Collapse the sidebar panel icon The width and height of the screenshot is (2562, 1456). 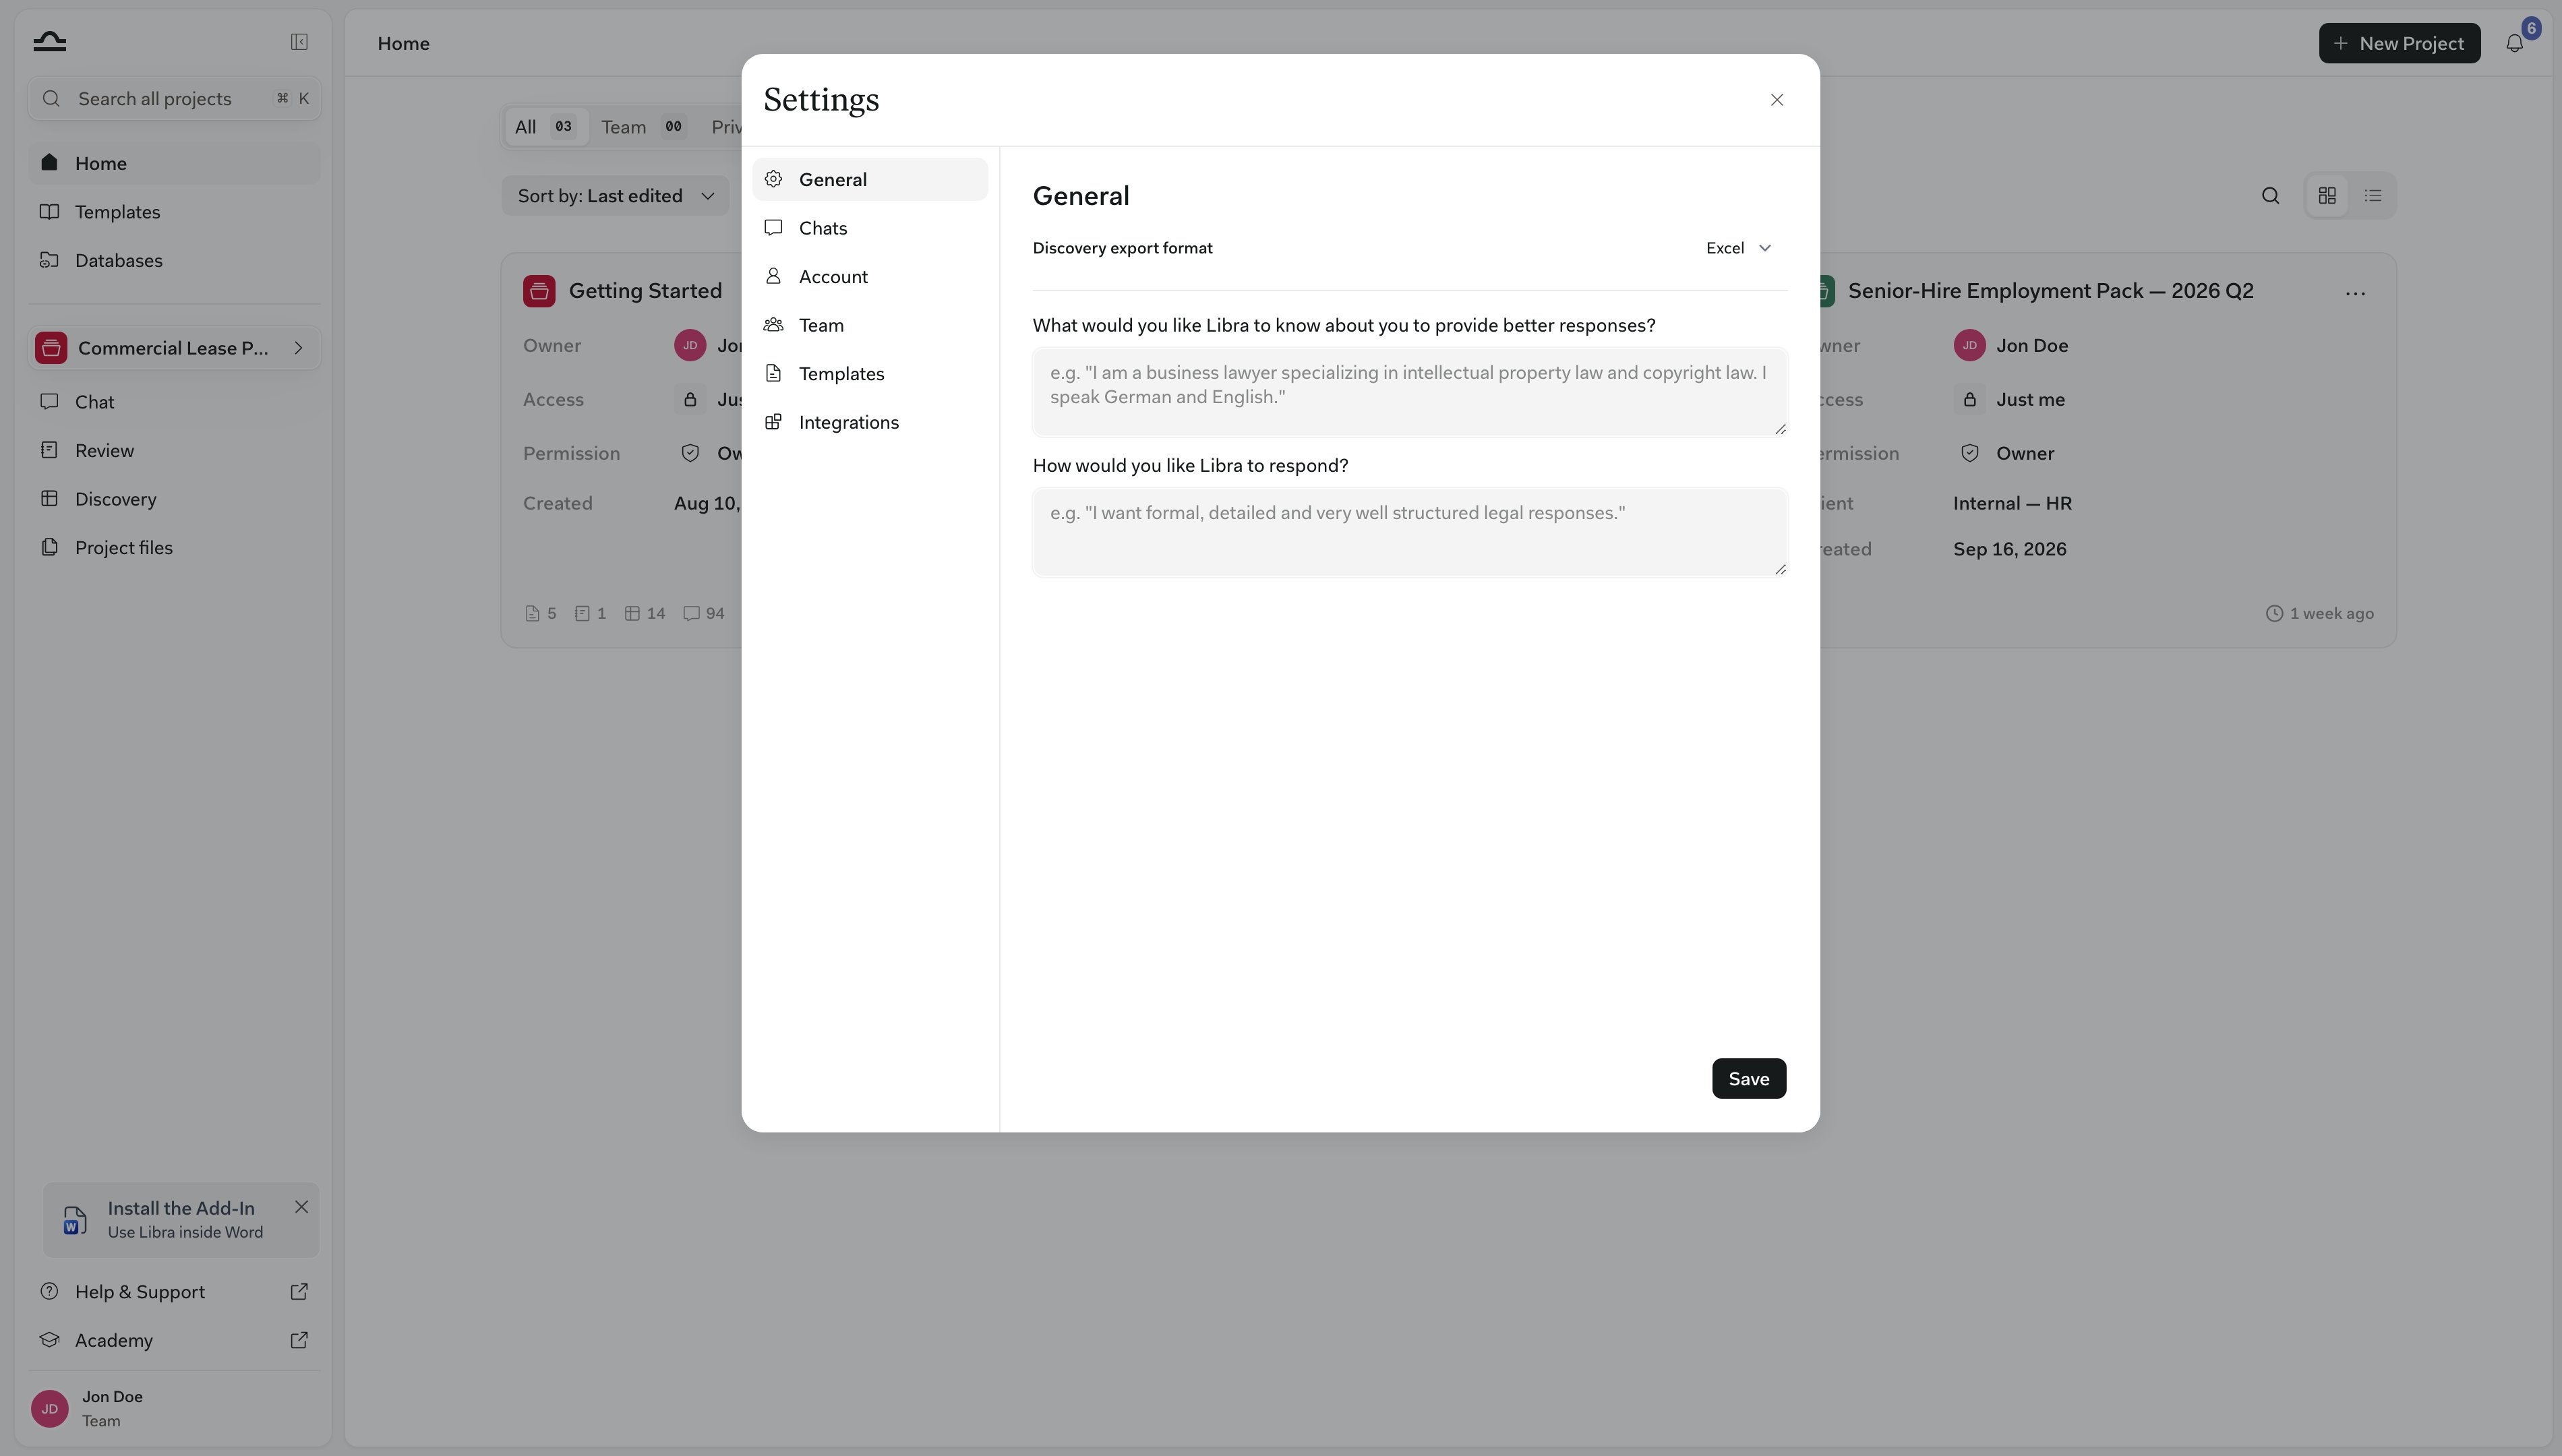coord(299,42)
